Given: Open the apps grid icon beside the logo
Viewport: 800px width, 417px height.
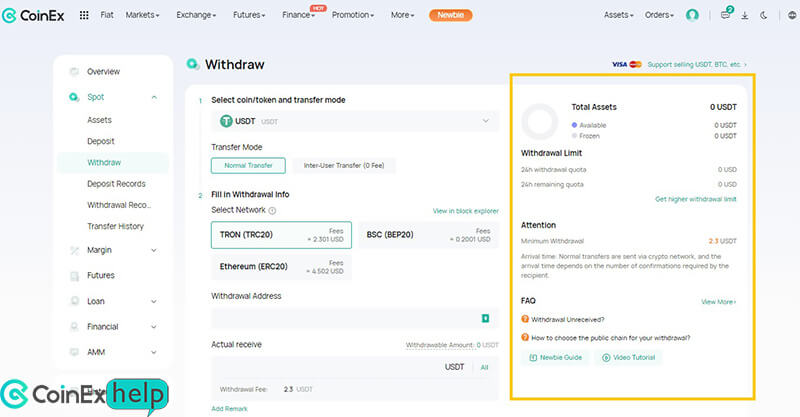Looking at the screenshot, I should (83, 15).
